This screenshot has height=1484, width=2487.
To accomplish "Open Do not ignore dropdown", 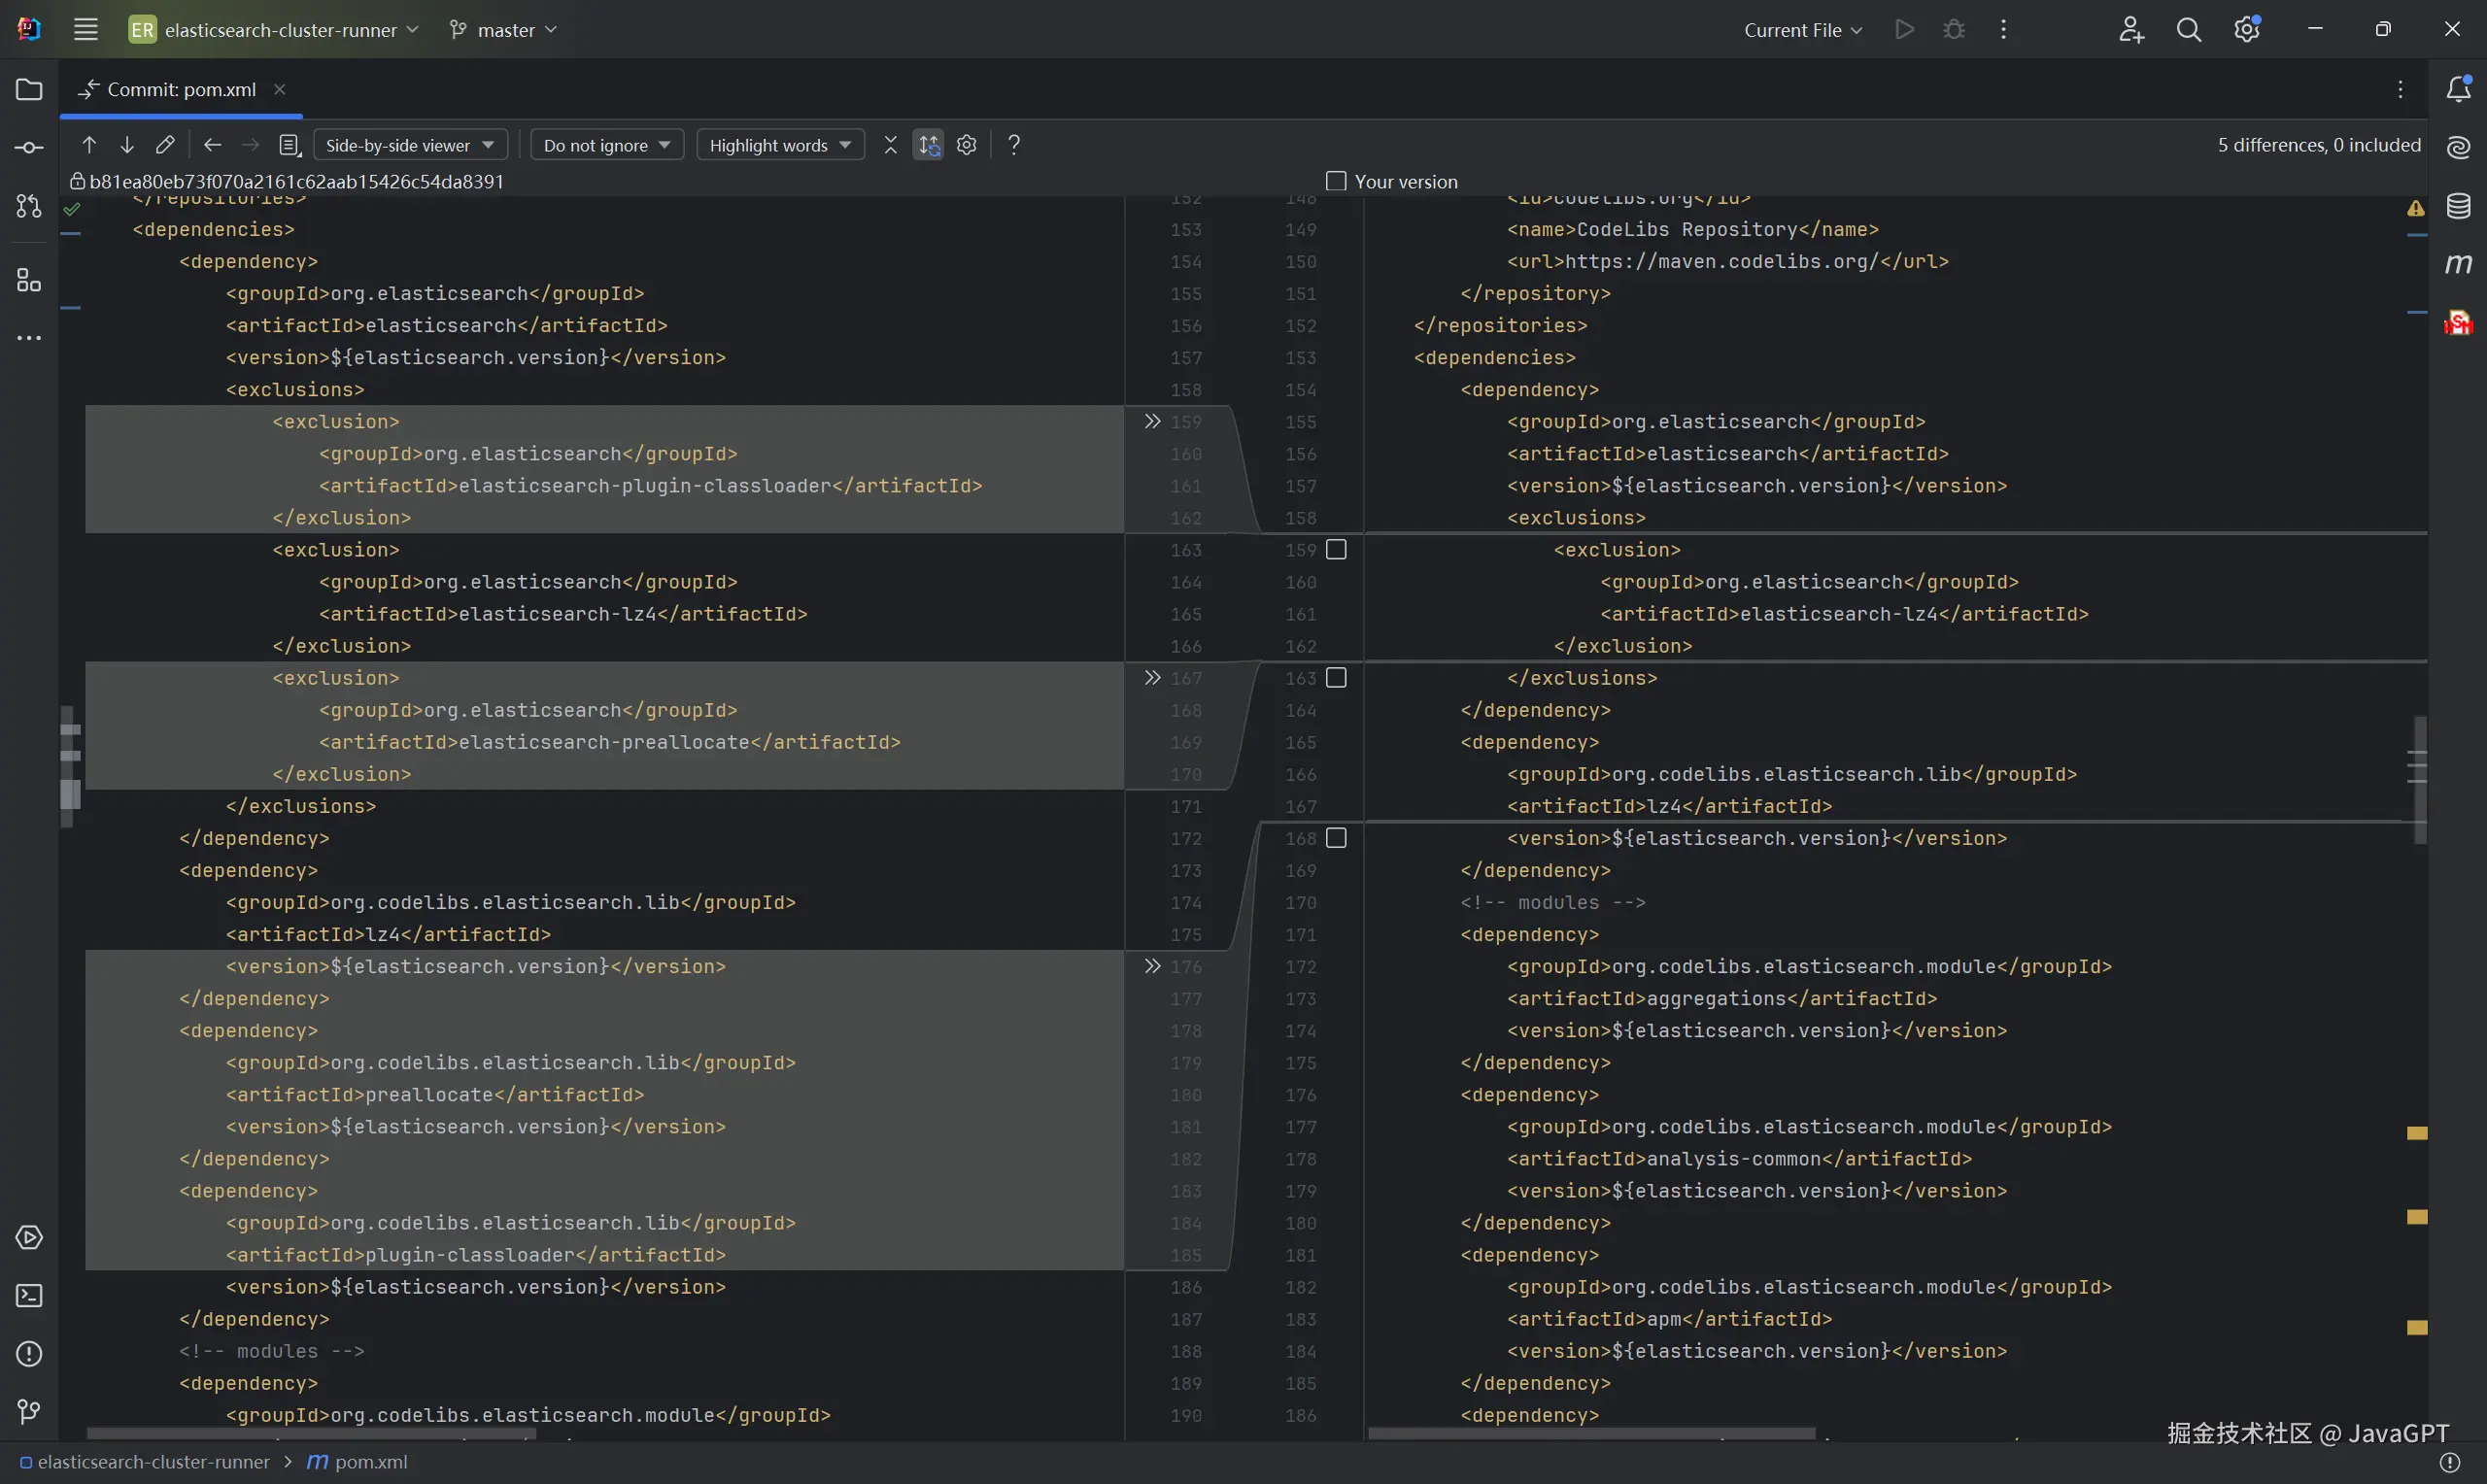I will click(606, 145).
